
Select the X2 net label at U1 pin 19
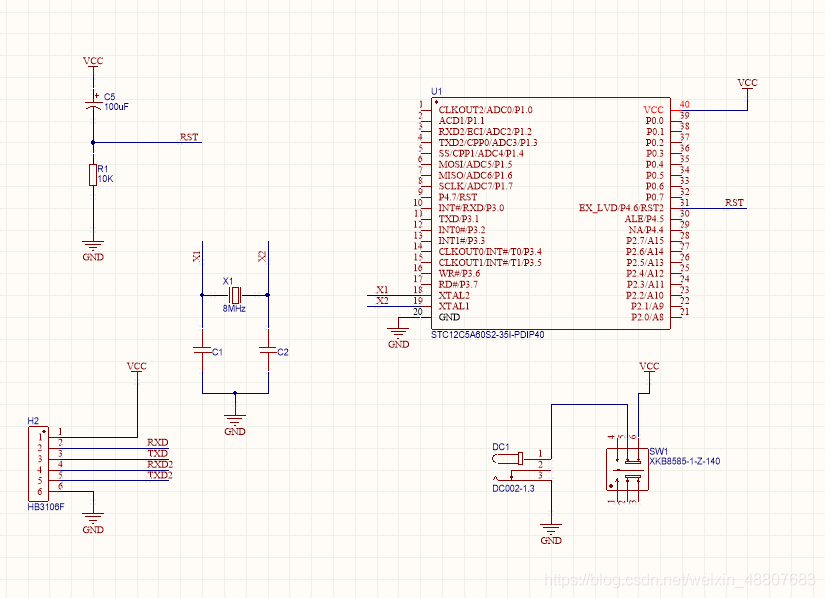coord(383,301)
